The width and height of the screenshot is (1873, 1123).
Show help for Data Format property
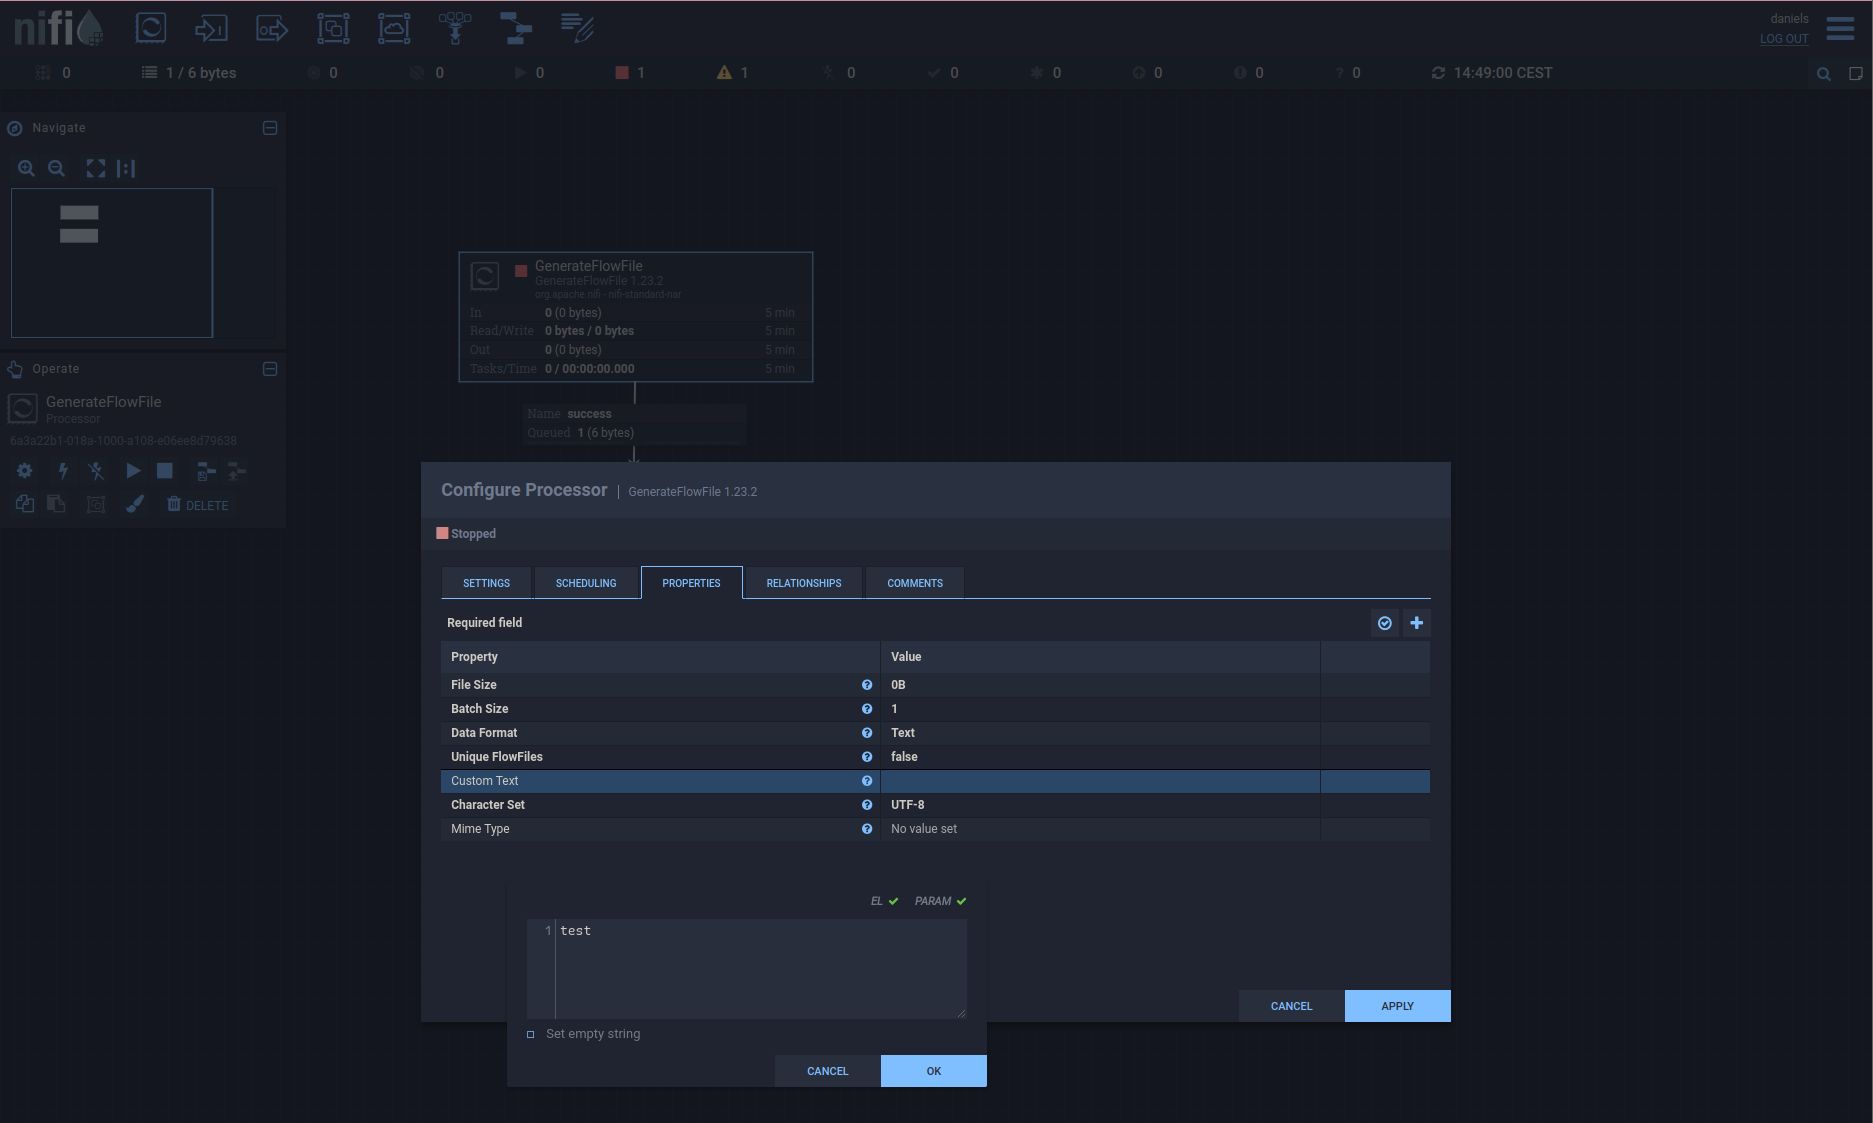point(867,733)
